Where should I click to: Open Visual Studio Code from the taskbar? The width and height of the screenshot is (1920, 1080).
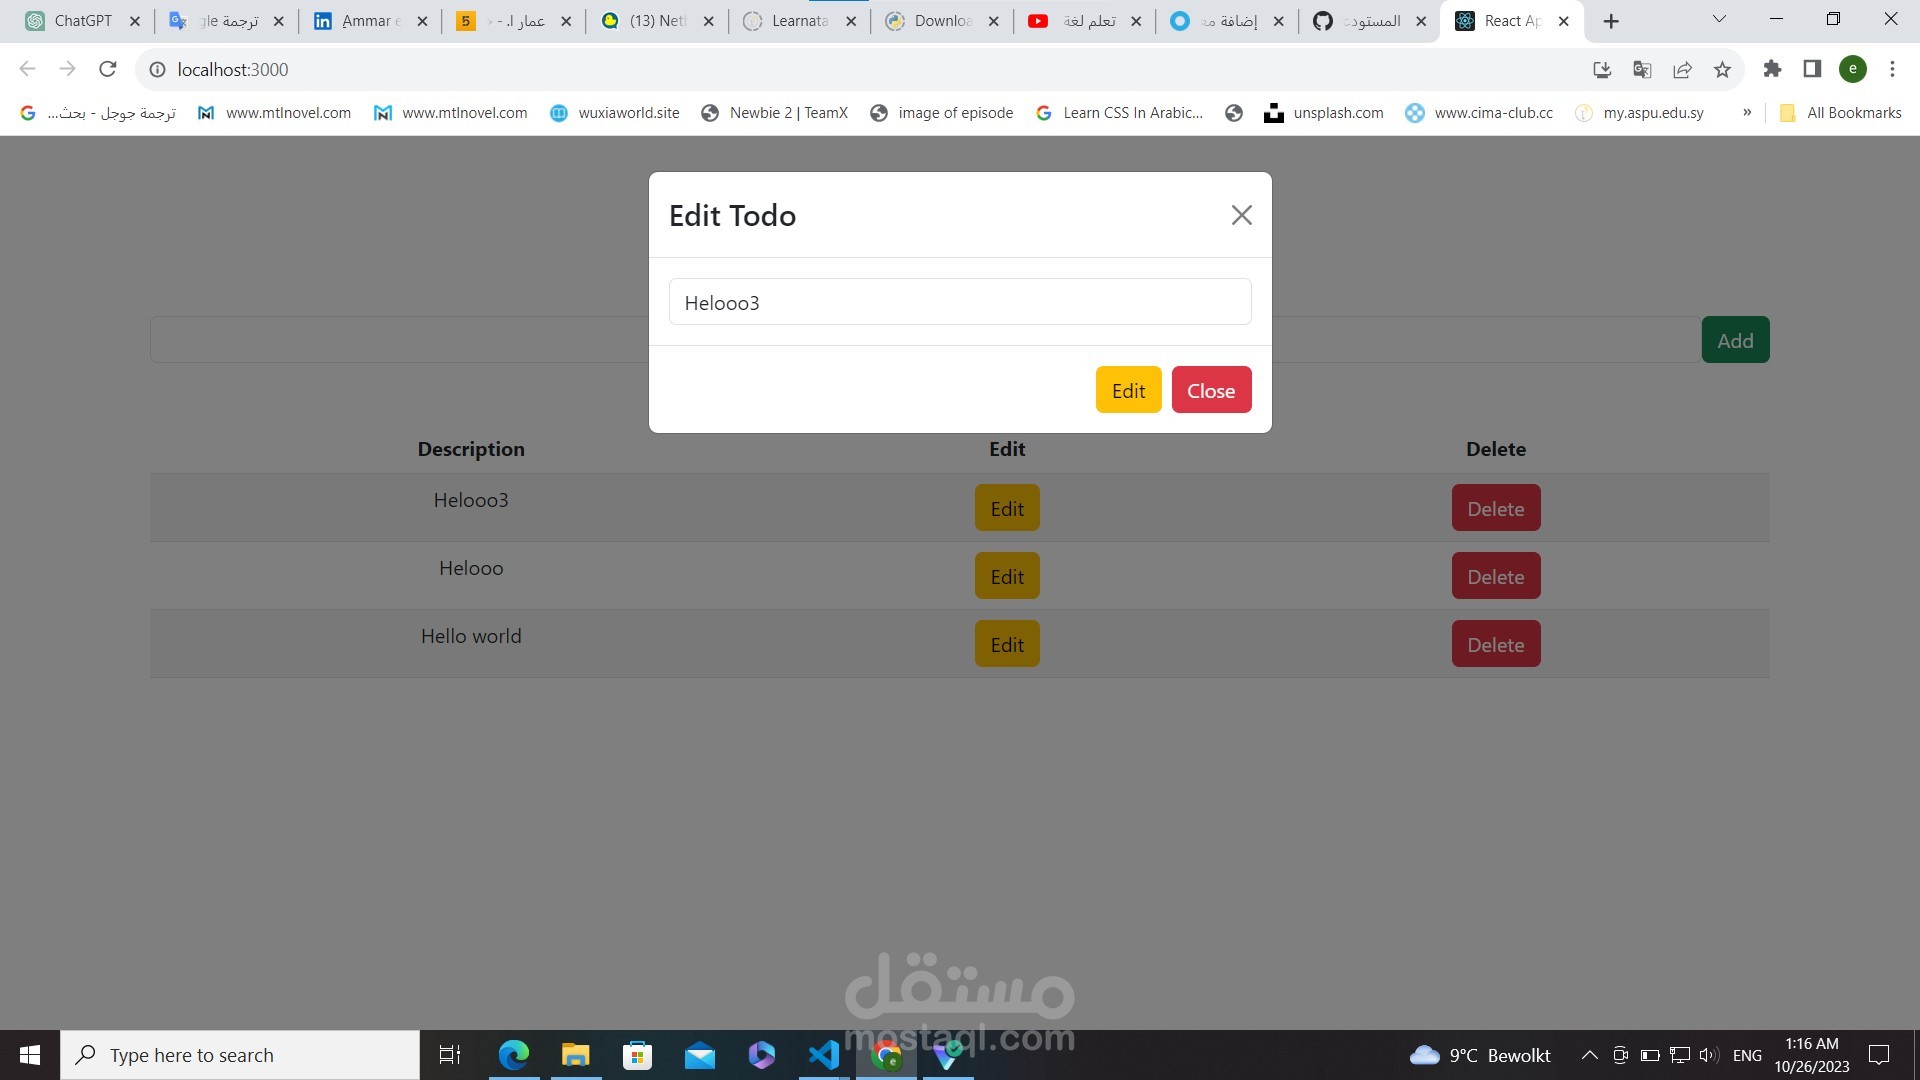pos(824,1055)
